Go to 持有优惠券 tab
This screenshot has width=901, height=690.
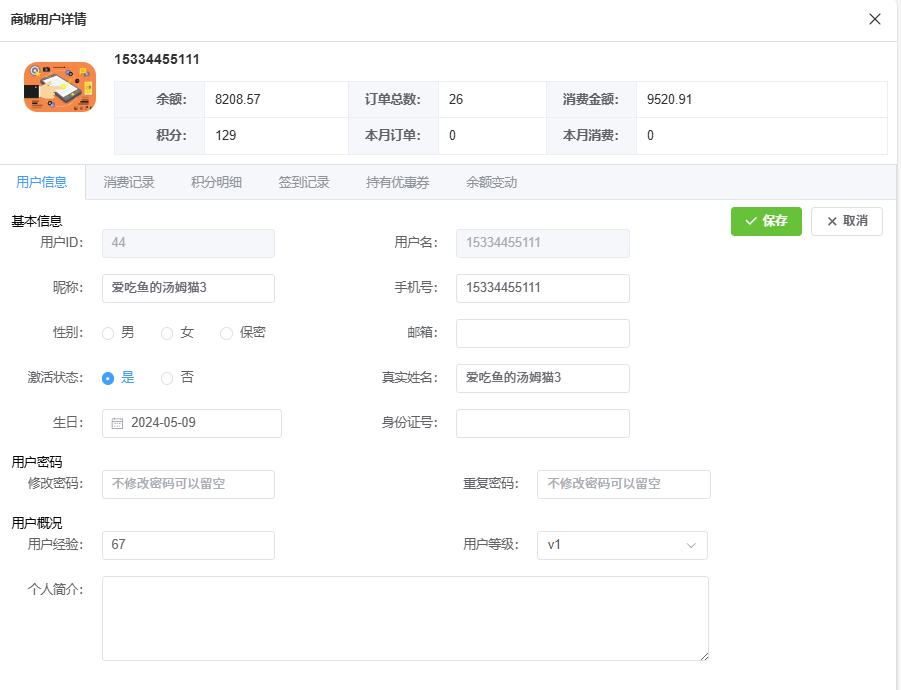click(x=398, y=182)
